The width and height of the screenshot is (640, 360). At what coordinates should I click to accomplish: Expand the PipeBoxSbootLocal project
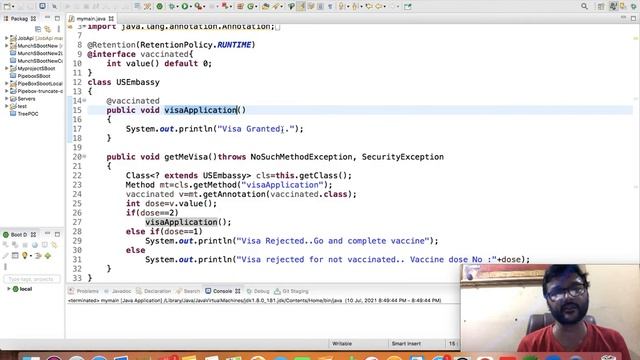(x=7, y=83)
